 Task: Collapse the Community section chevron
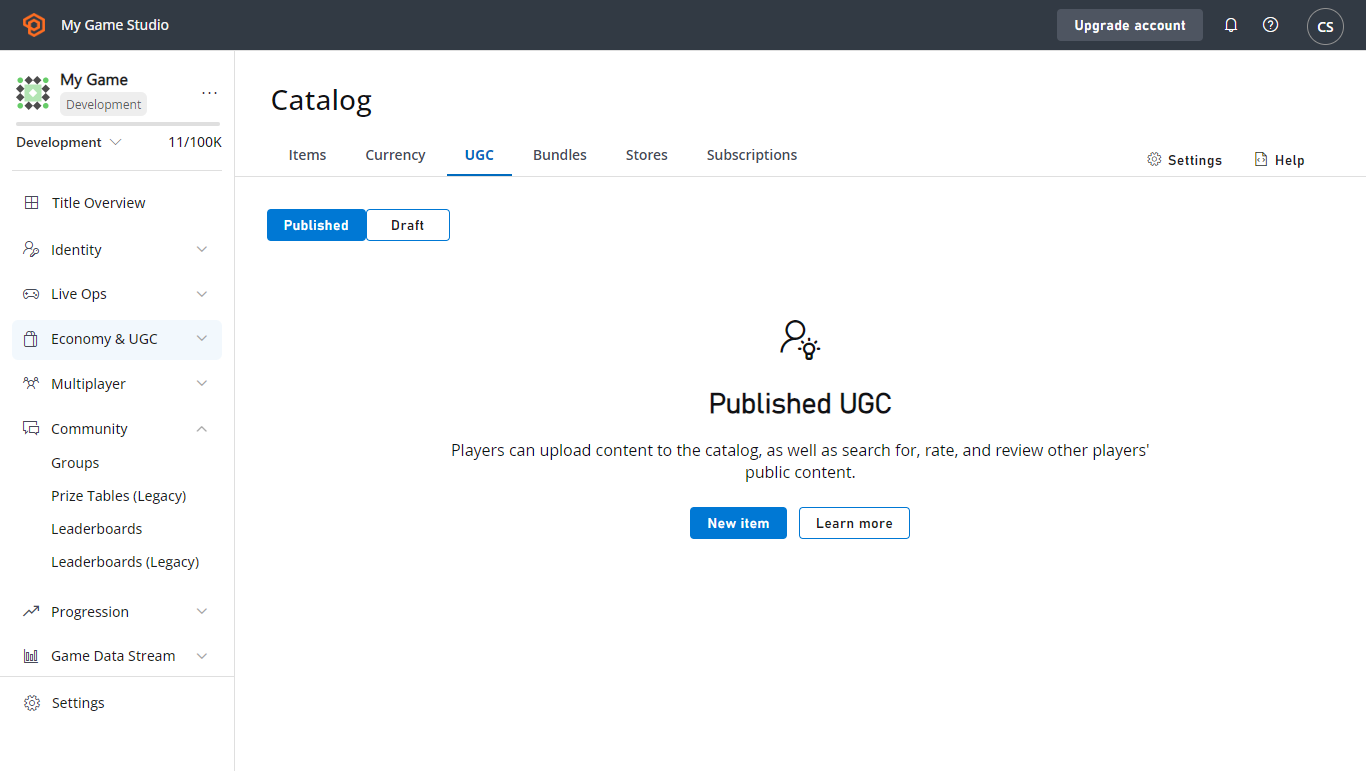click(x=202, y=429)
